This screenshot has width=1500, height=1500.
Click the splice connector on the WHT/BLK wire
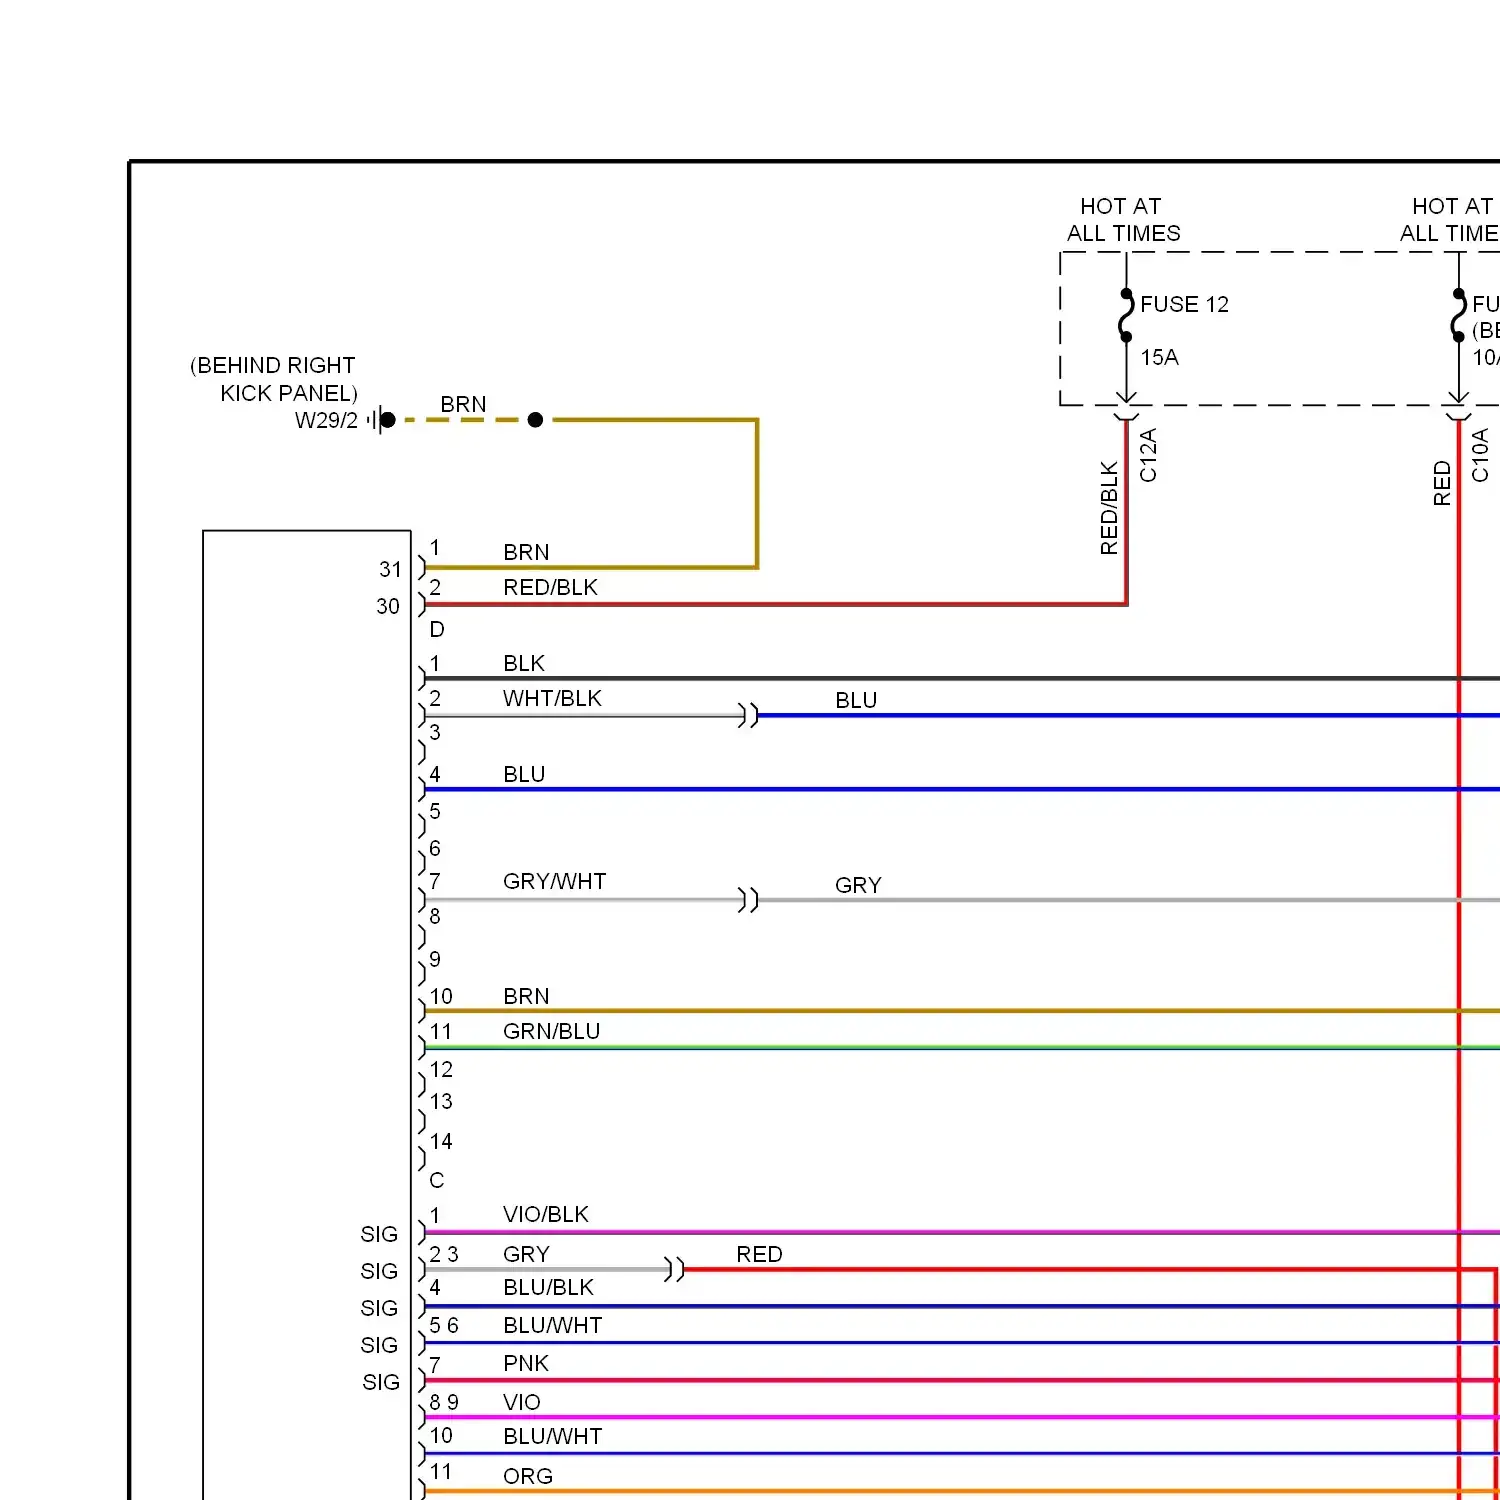[748, 715]
